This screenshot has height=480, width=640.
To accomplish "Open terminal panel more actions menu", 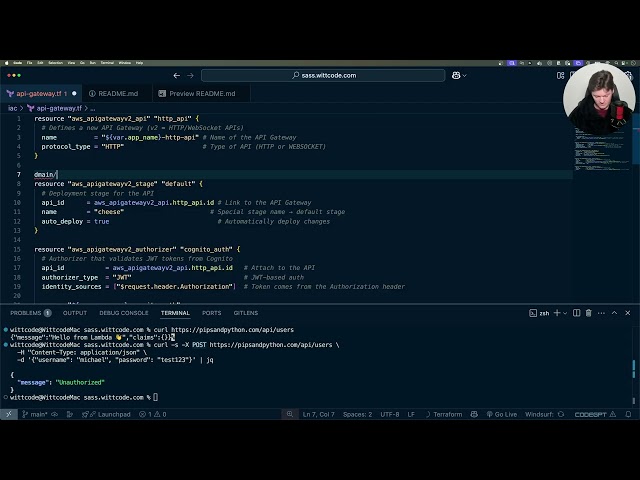I will [601, 313].
